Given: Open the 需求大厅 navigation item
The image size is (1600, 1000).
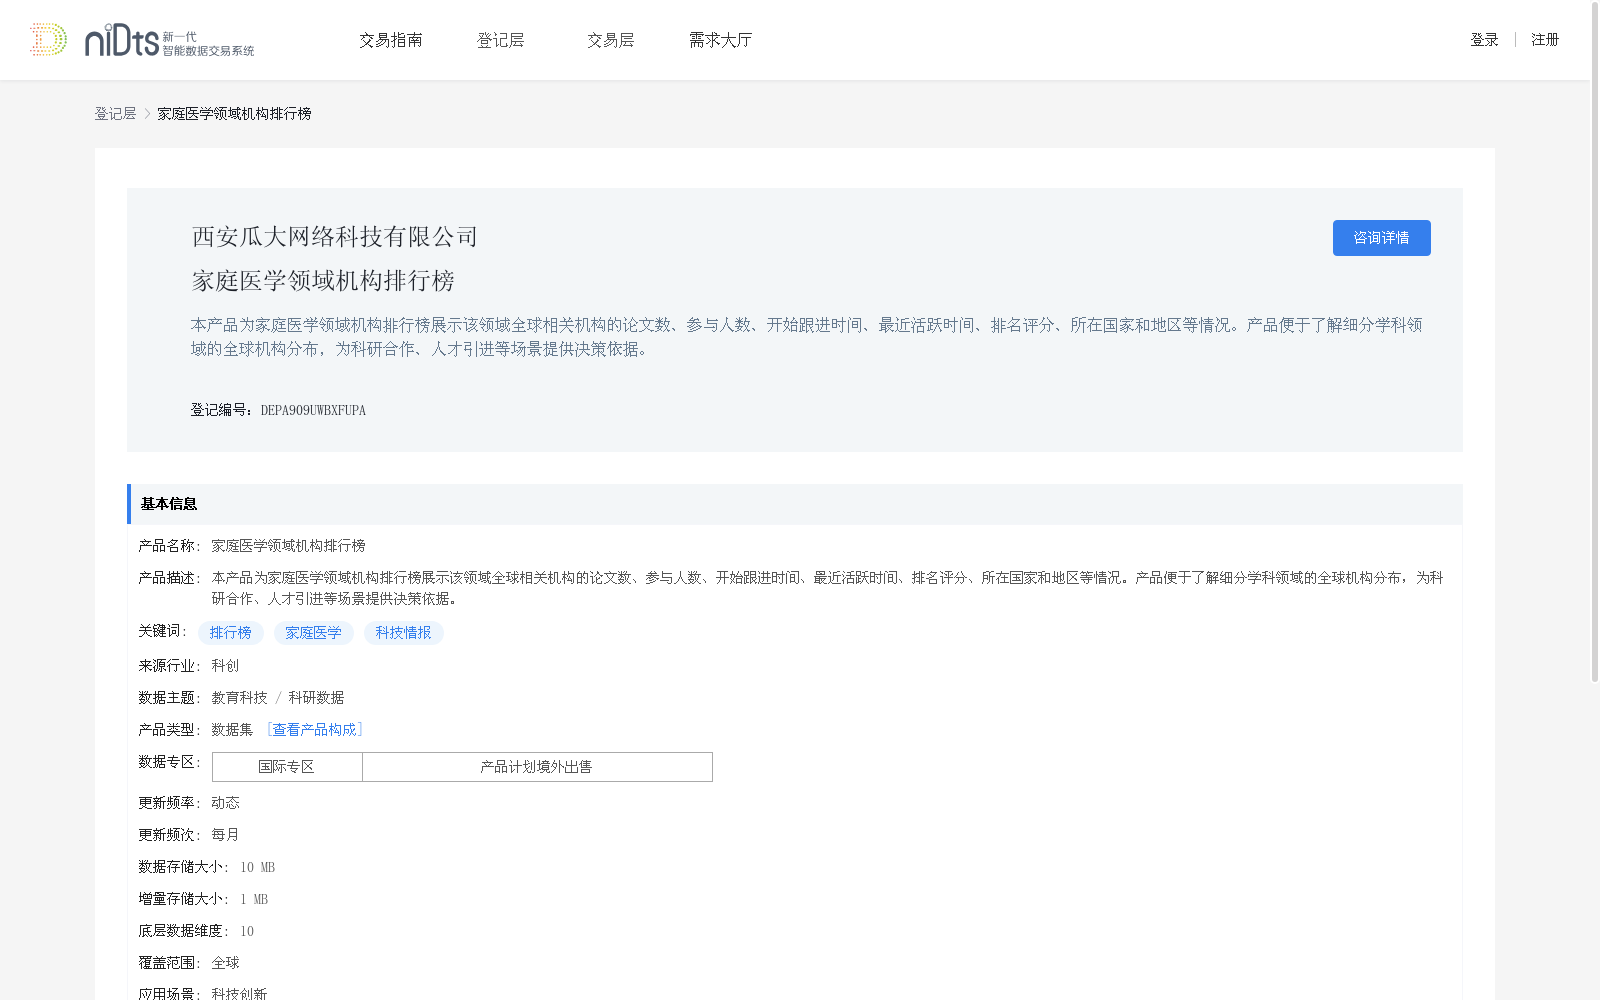Looking at the screenshot, I should [x=720, y=40].
